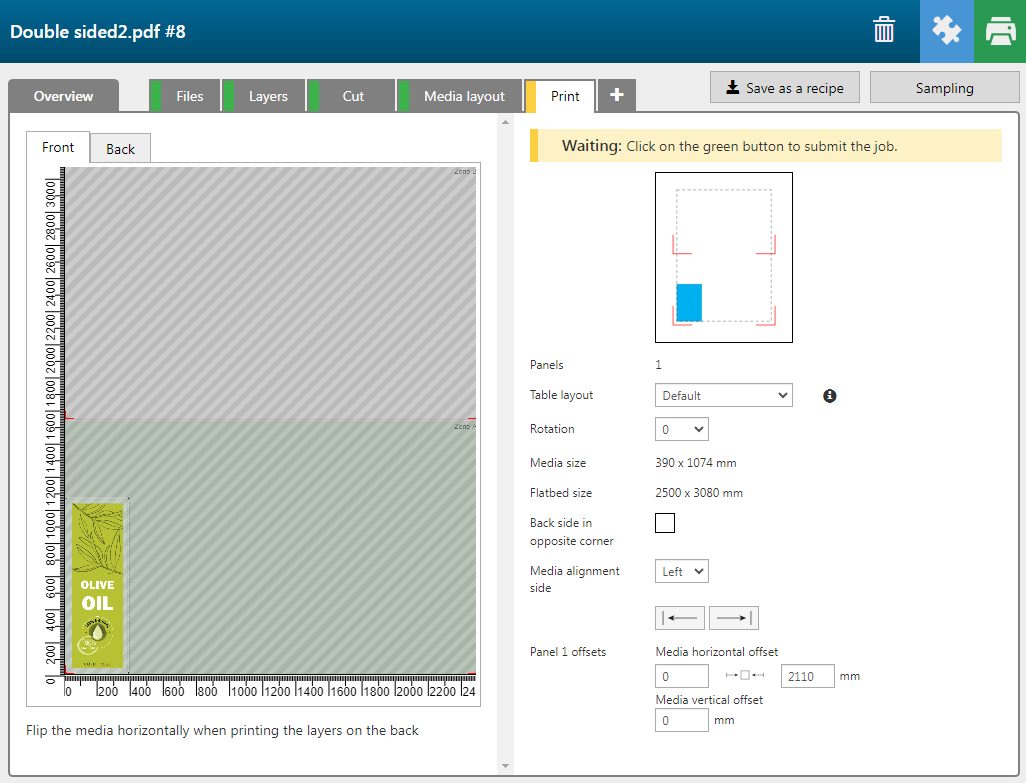Click the center horizontal offset icon
1026x783 pixels.
coord(744,677)
